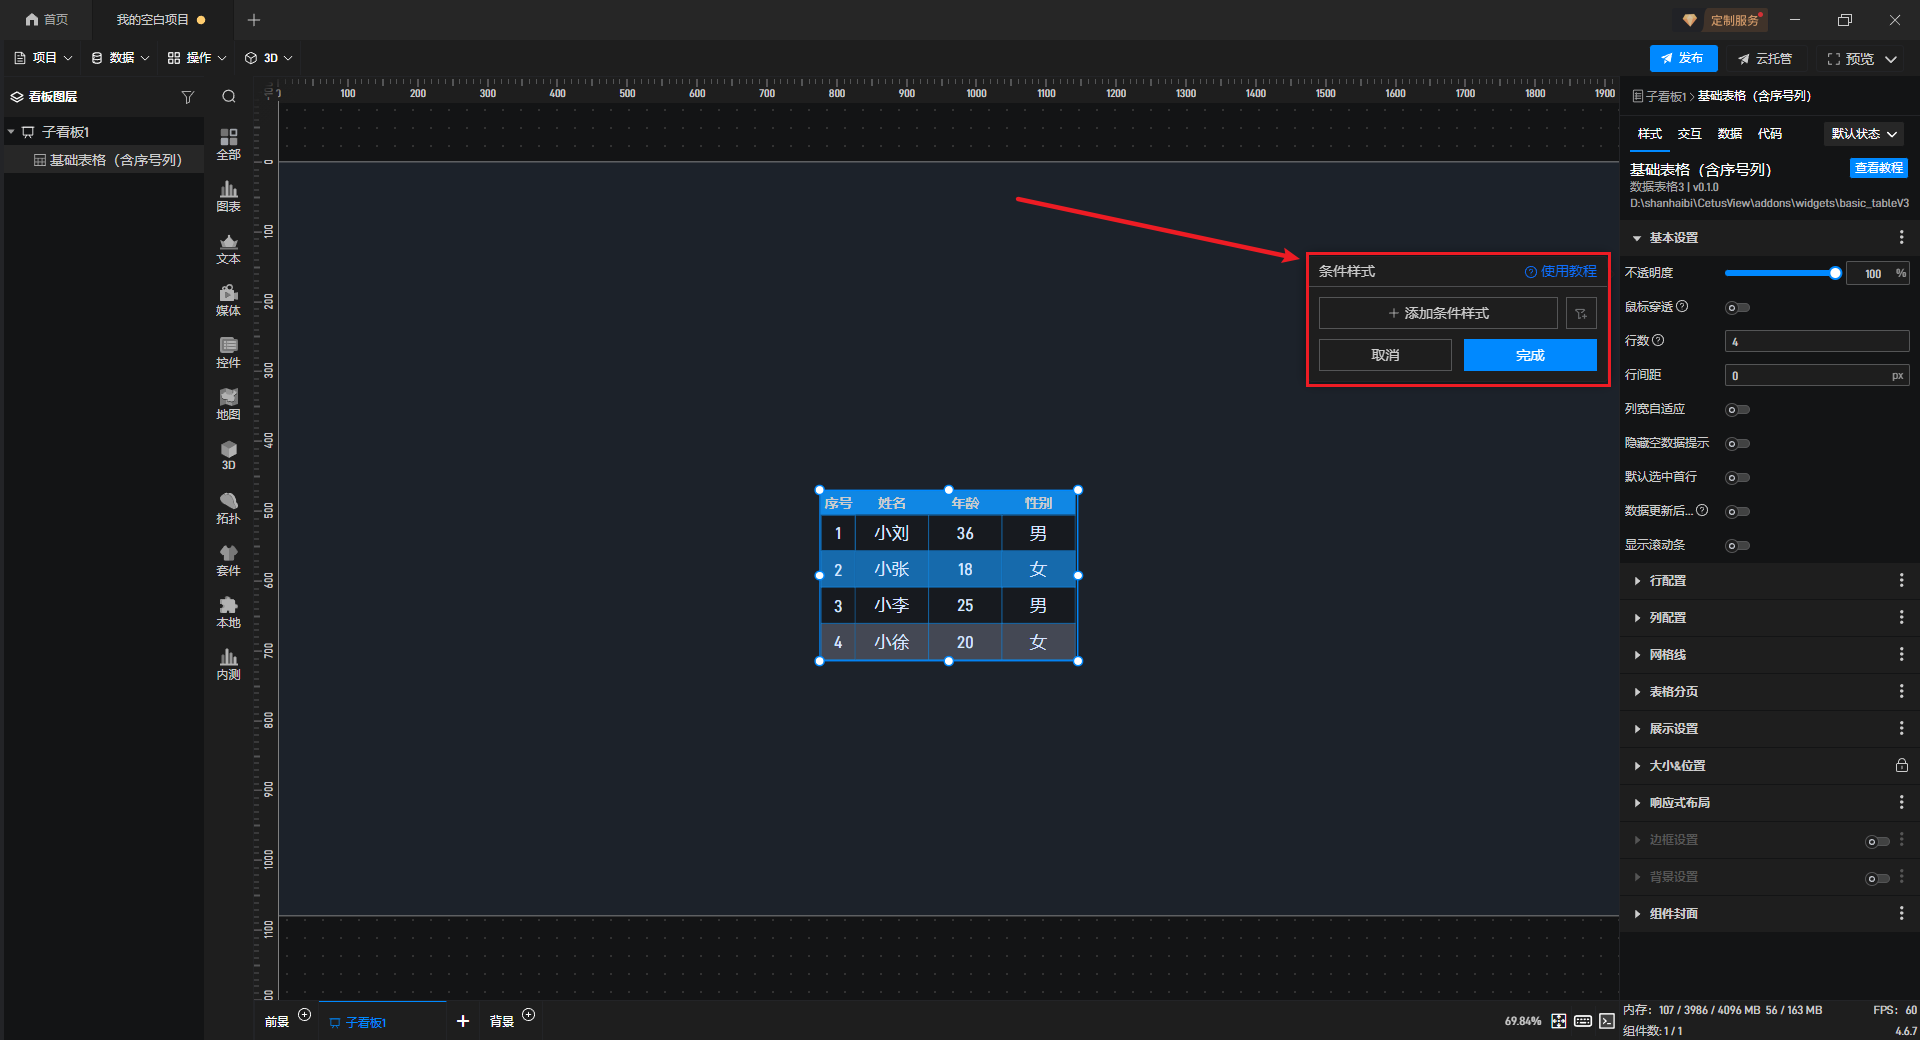Open the 图表 chart components category
This screenshot has width=1920, height=1040.
(228, 196)
